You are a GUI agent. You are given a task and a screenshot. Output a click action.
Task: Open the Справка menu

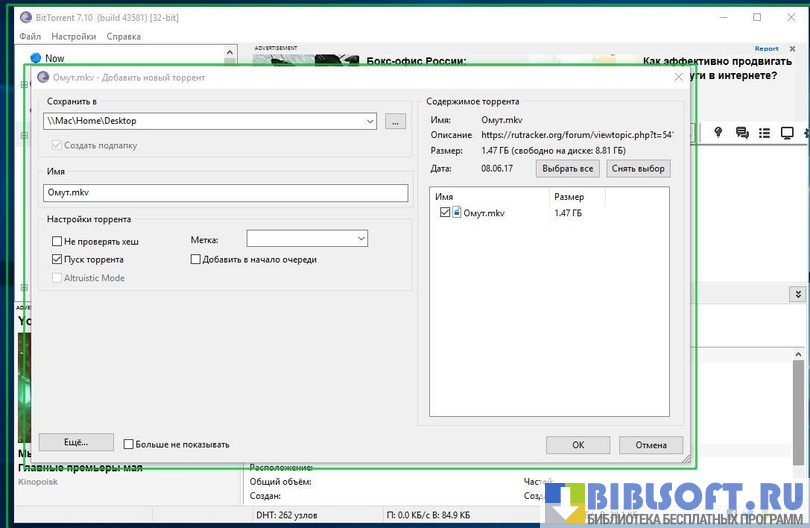point(123,37)
